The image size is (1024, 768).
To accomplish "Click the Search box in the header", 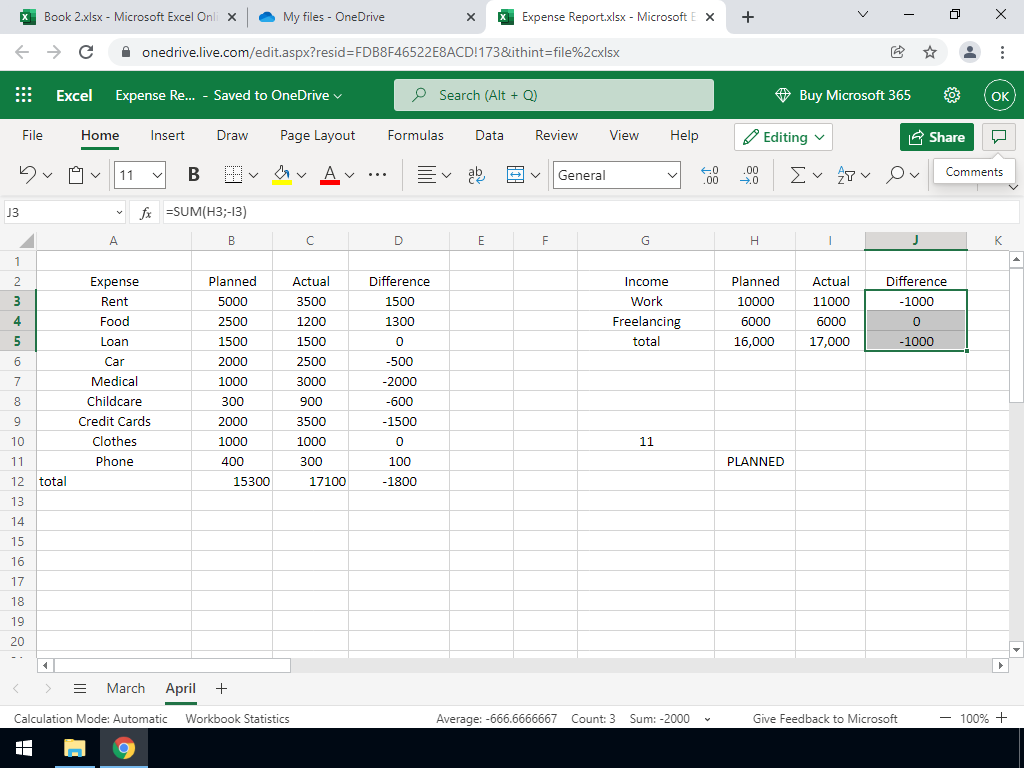I will click(554, 95).
